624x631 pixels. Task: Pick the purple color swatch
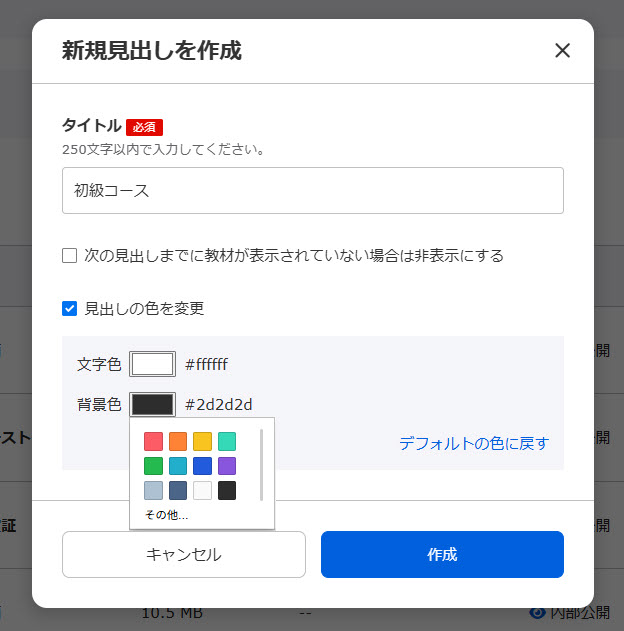tap(227, 466)
